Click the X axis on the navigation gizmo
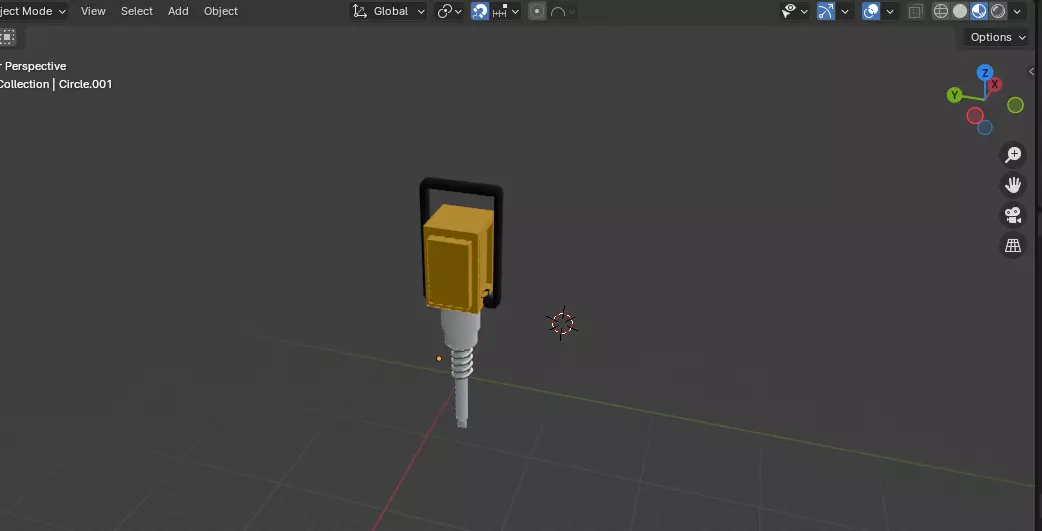 pos(995,84)
